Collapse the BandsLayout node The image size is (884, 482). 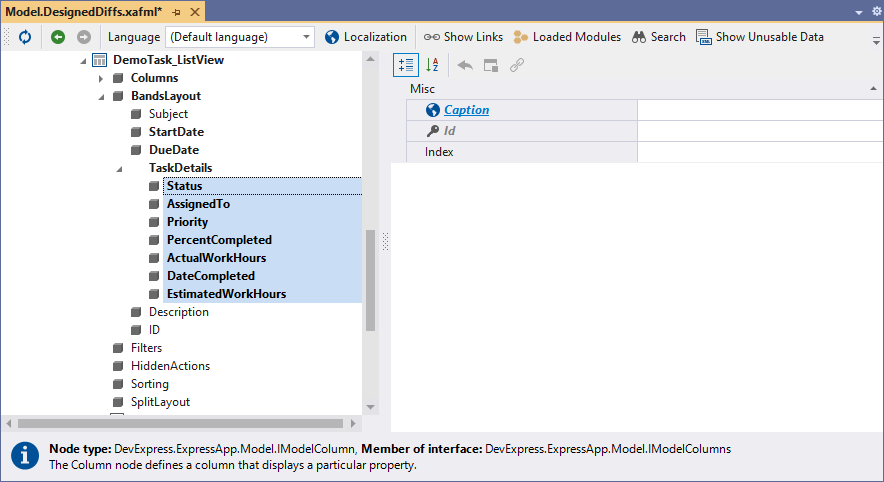click(101, 97)
